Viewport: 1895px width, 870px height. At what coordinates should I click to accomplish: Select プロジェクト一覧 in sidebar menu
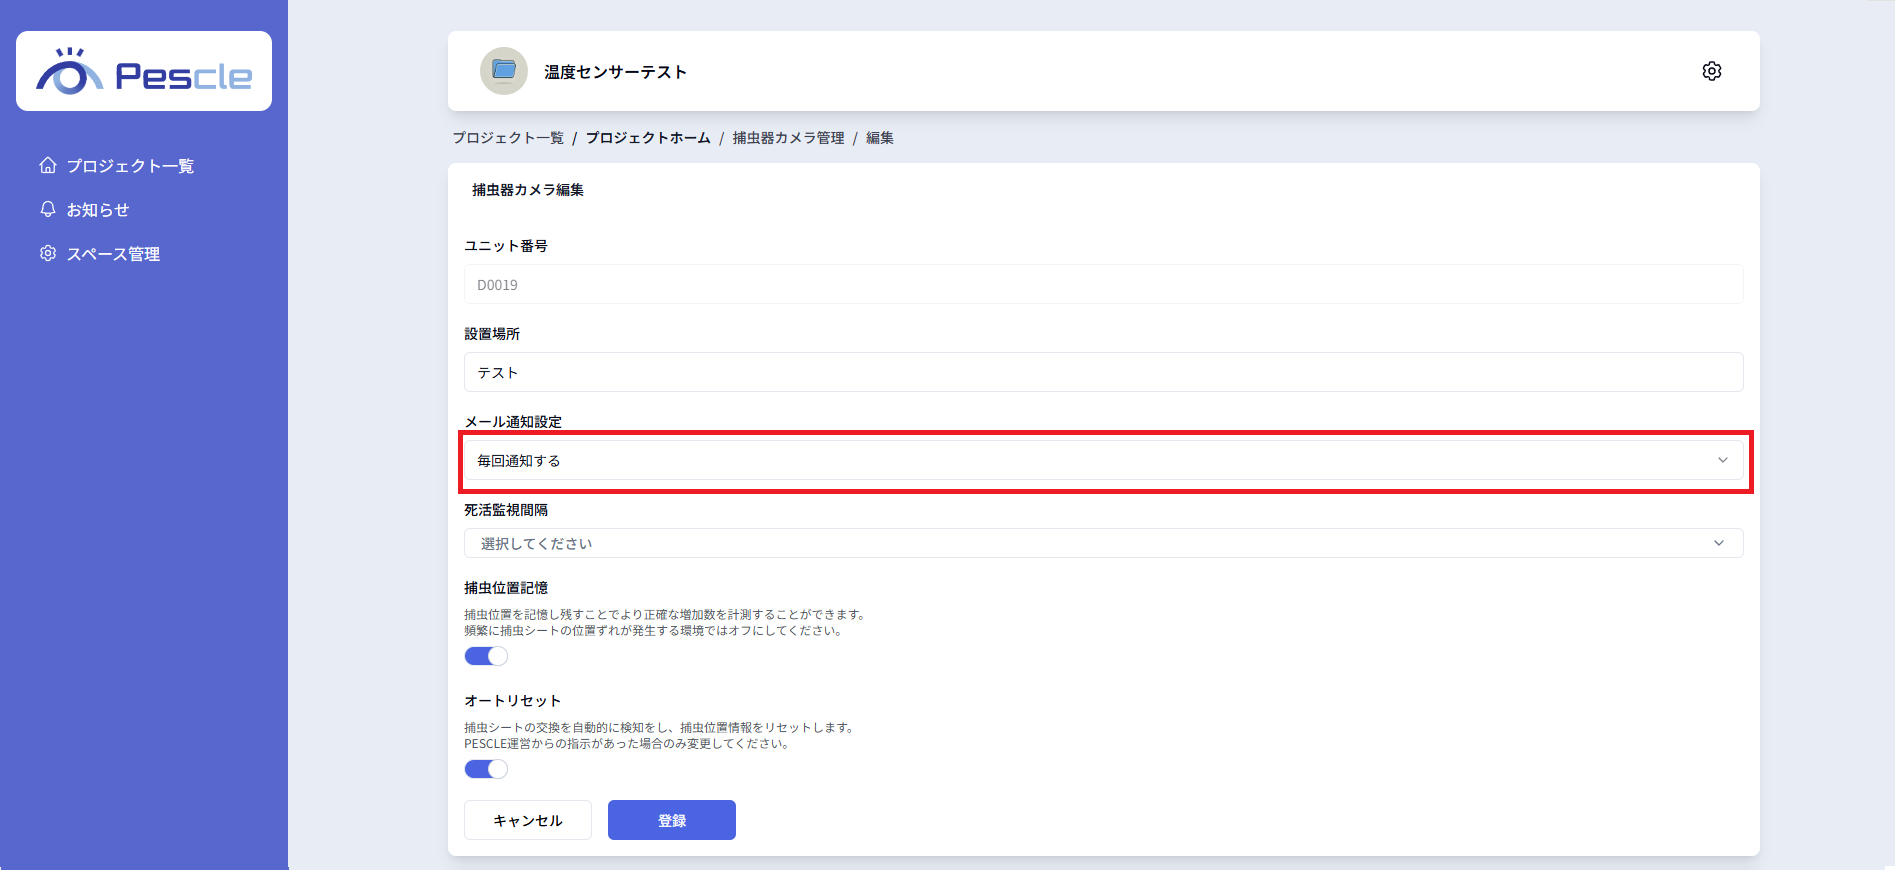[130, 166]
